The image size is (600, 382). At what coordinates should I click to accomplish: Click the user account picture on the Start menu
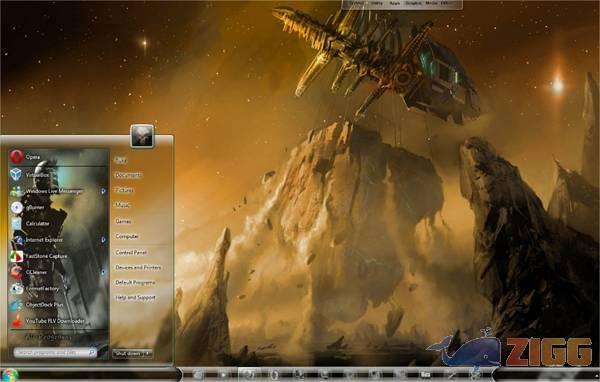point(142,136)
